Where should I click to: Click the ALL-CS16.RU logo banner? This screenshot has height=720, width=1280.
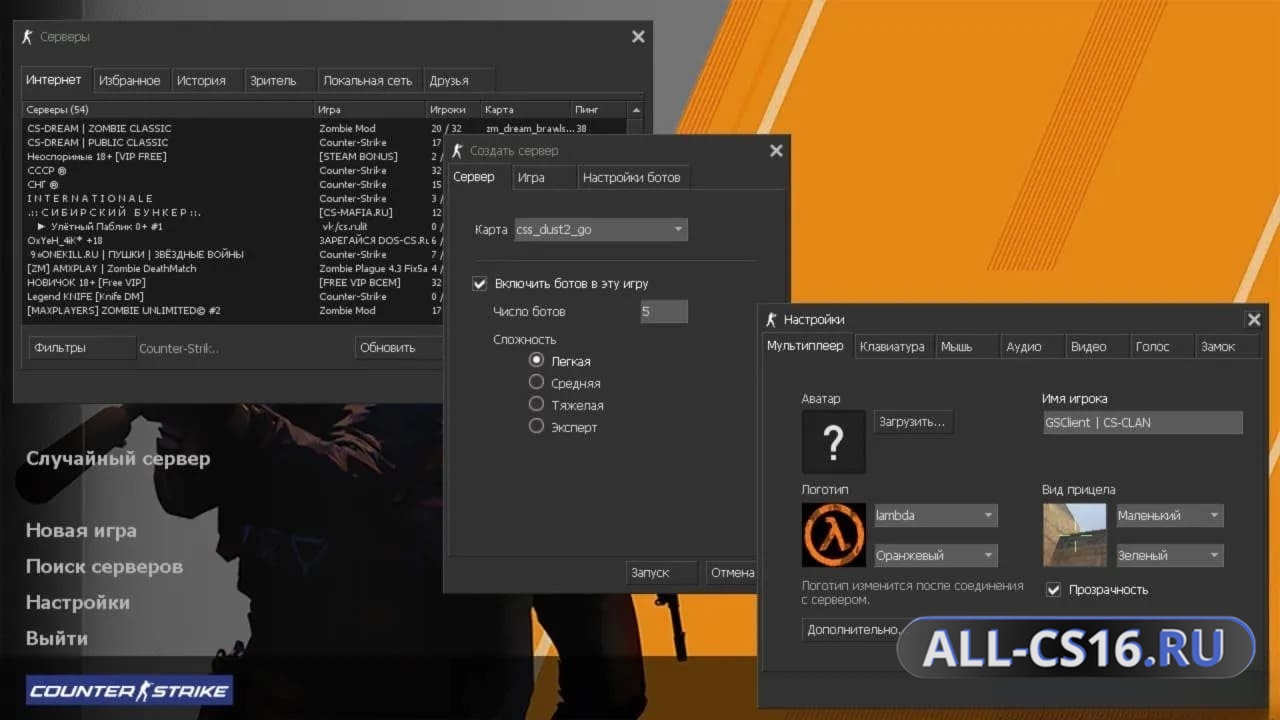tap(1076, 648)
